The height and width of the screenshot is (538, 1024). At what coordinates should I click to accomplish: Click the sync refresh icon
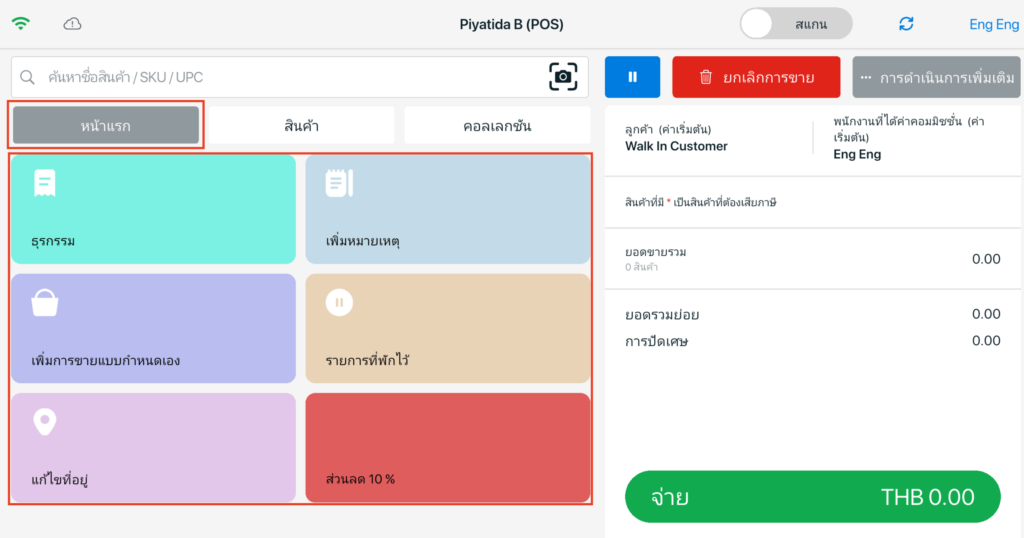coord(906,24)
